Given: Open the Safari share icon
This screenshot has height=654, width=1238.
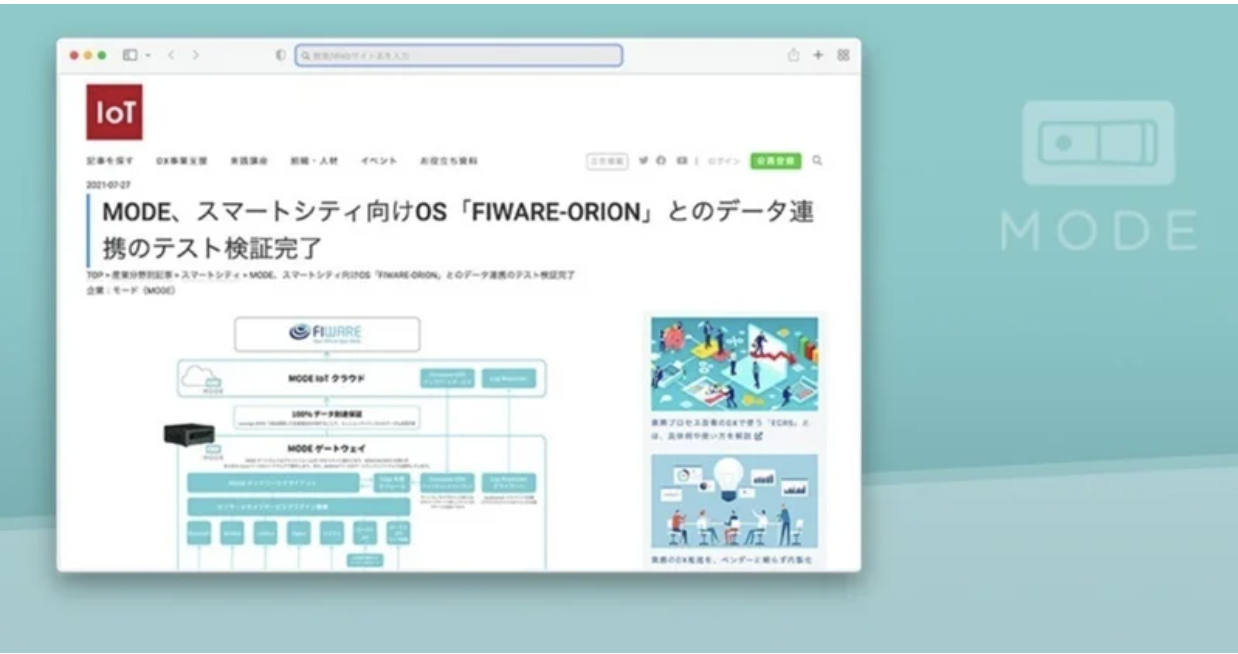Looking at the screenshot, I should pos(793,56).
